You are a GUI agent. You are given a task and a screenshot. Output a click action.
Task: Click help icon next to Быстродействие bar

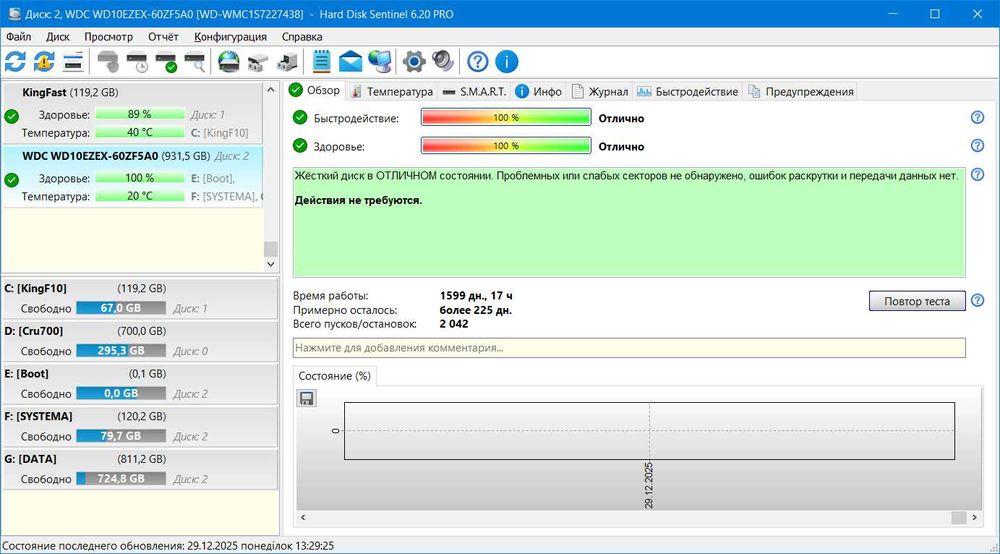[x=977, y=118]
